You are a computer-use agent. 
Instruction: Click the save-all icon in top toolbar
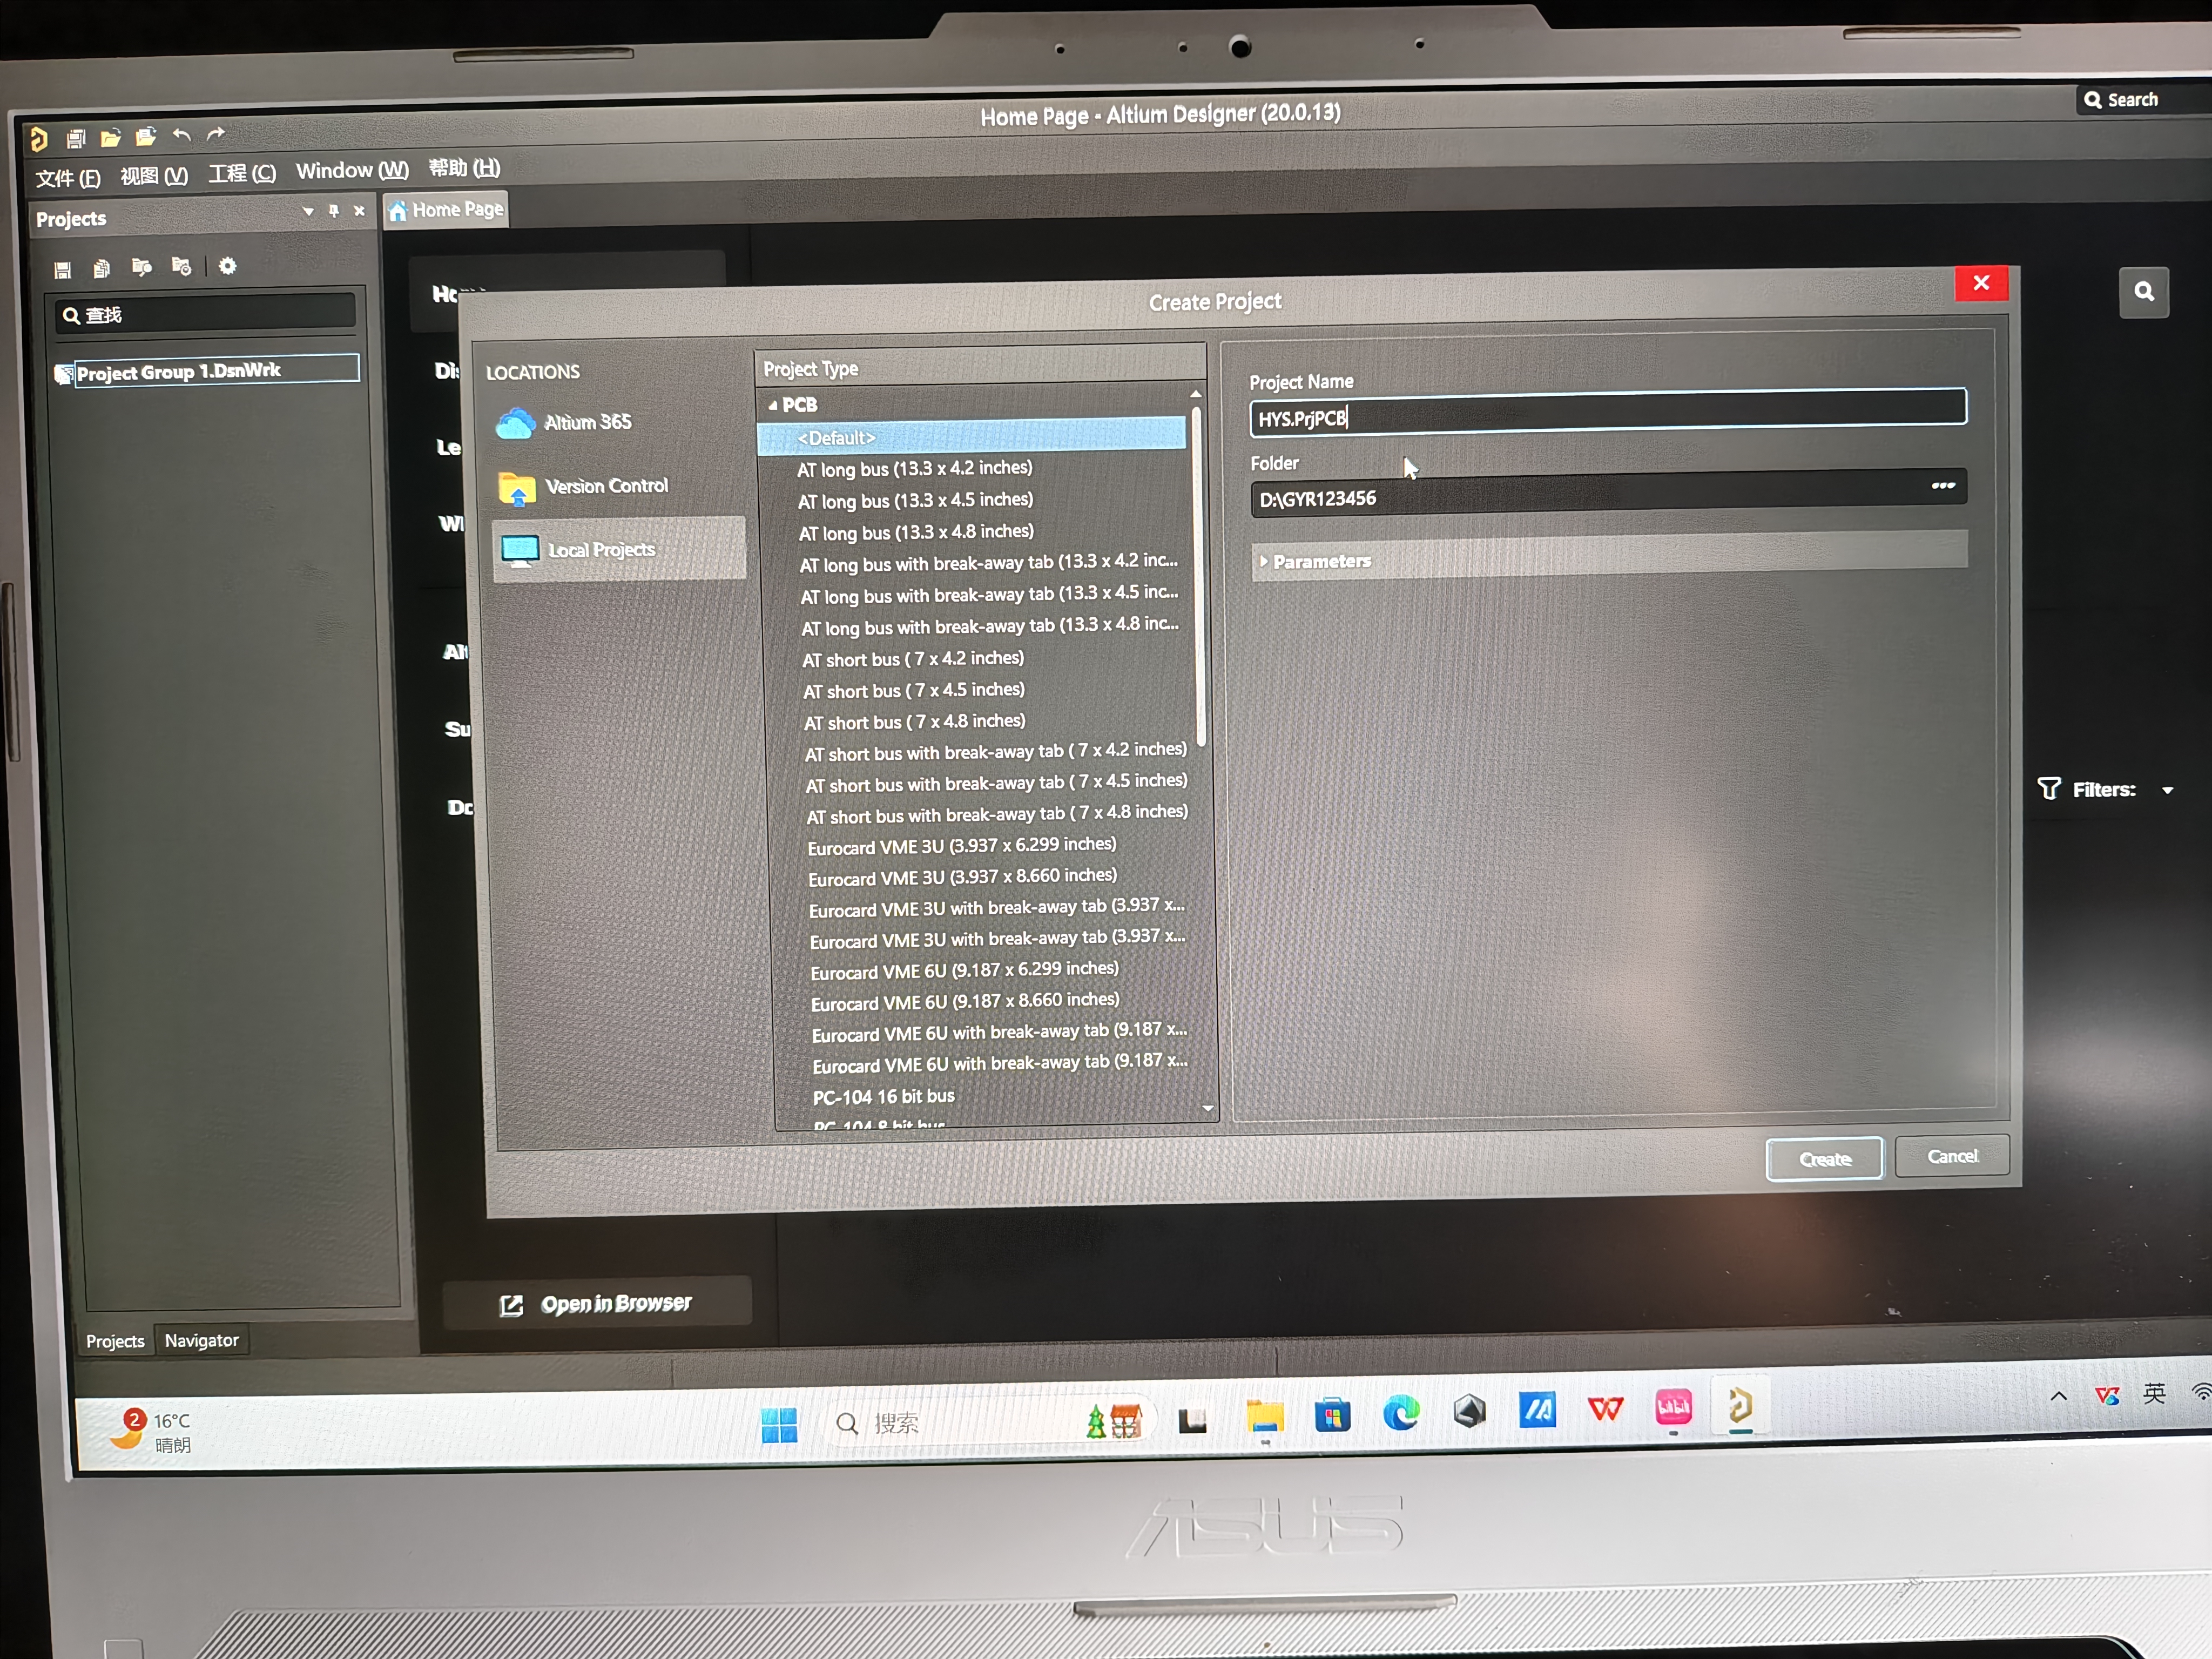(76, 139)
